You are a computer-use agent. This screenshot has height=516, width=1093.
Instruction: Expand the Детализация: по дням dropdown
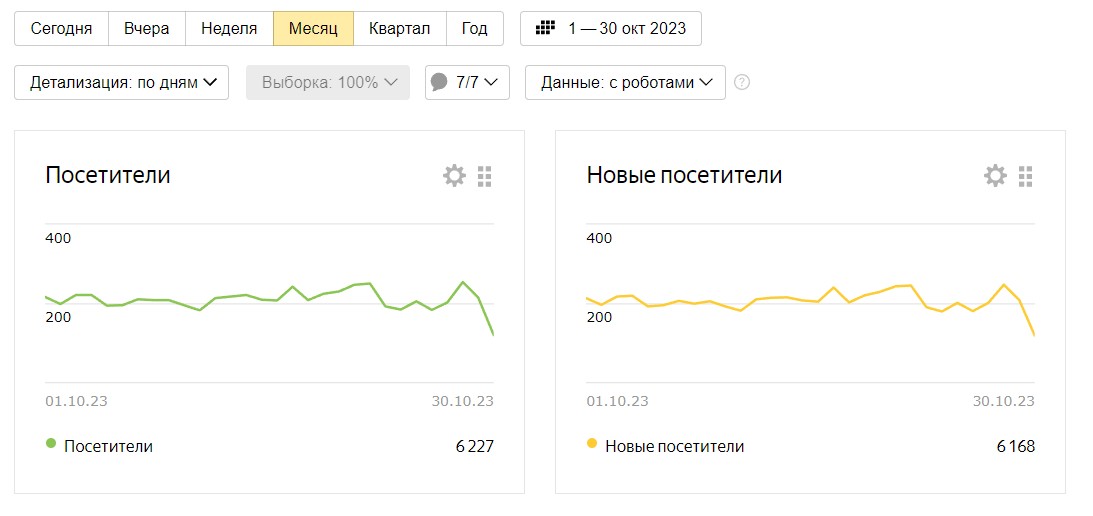coord(122,83)
